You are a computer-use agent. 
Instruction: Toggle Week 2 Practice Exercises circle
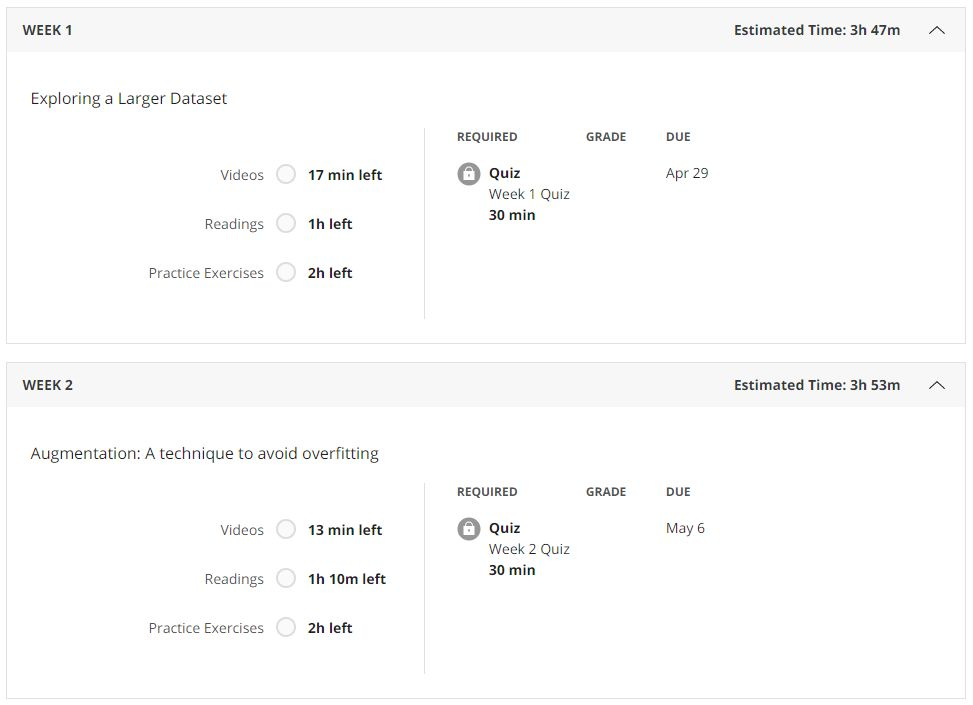(x=286, y=628)
